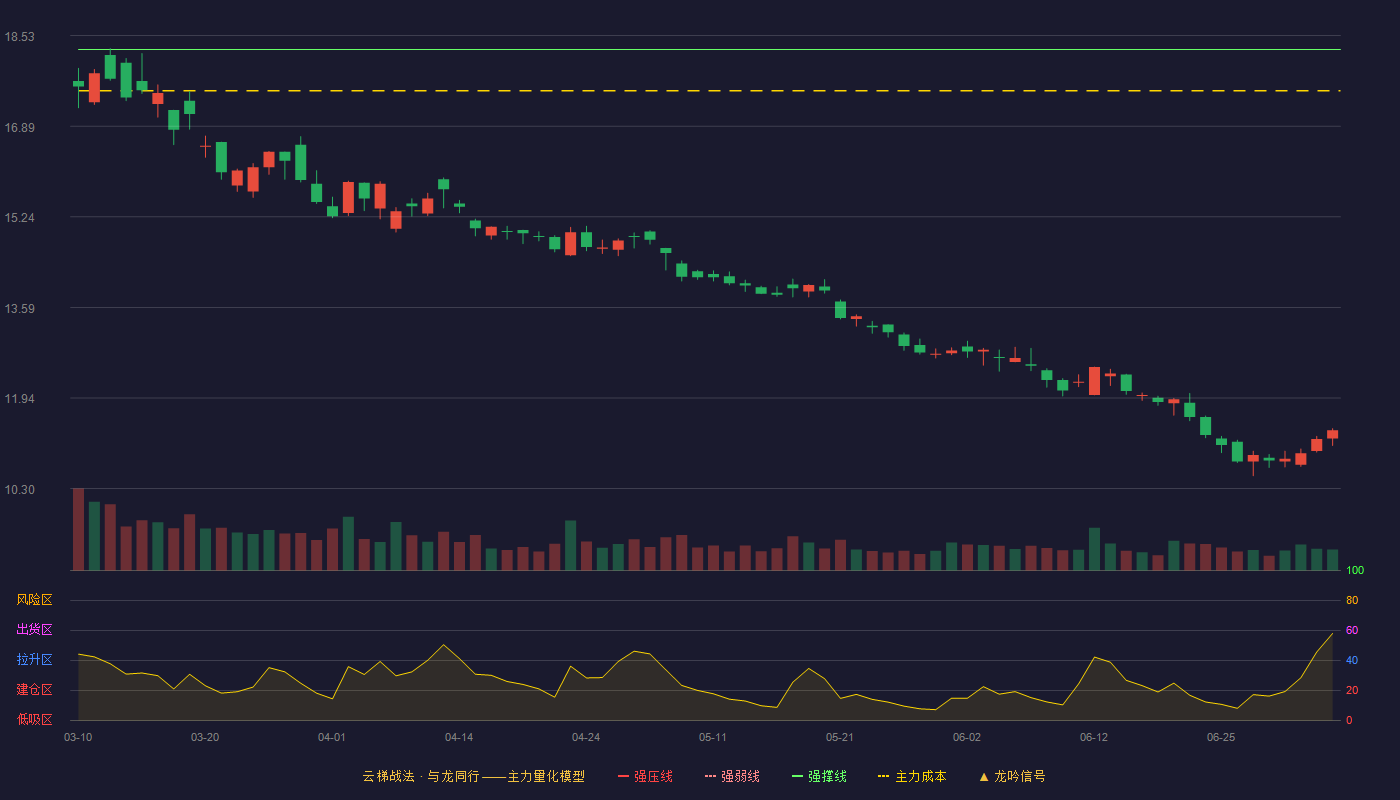Click the 03-10 date axis label

(x=78, y=737)
